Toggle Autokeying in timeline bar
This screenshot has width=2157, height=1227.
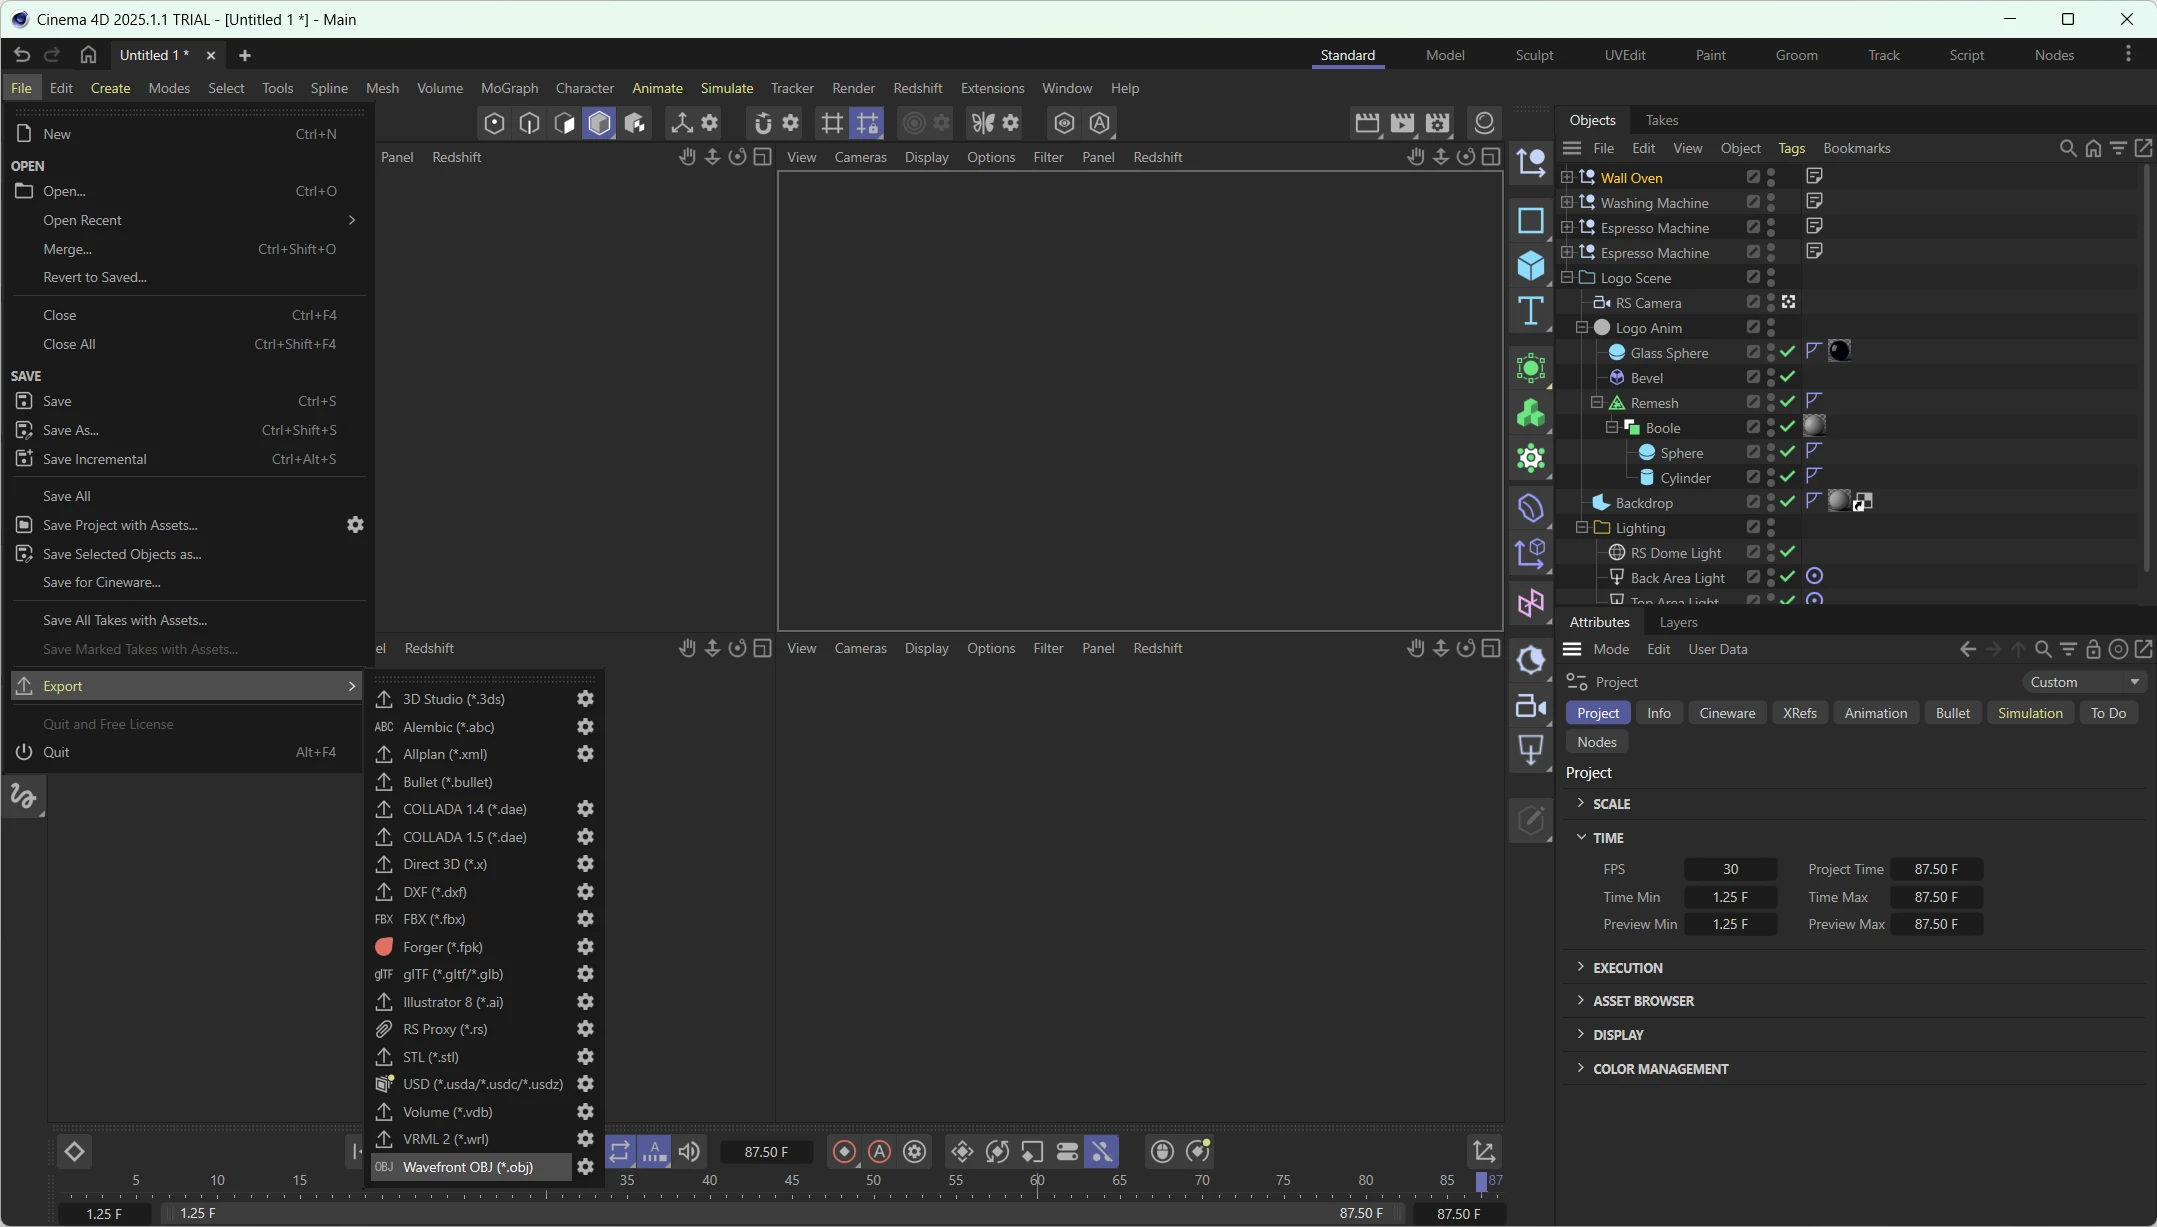click(x=880, y=1152)
